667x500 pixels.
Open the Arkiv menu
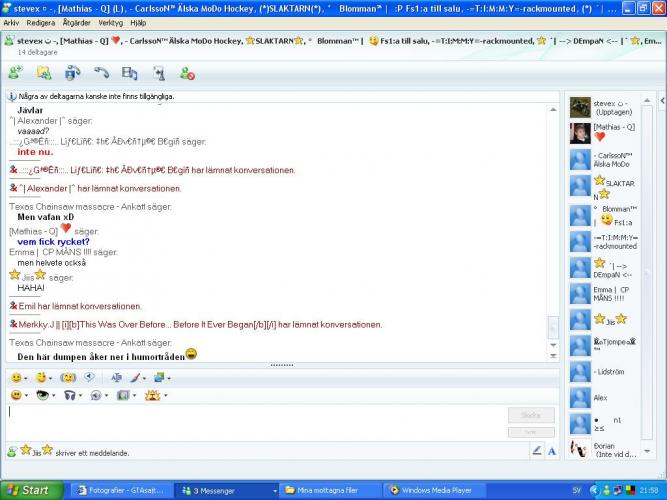tap(11, 22)
